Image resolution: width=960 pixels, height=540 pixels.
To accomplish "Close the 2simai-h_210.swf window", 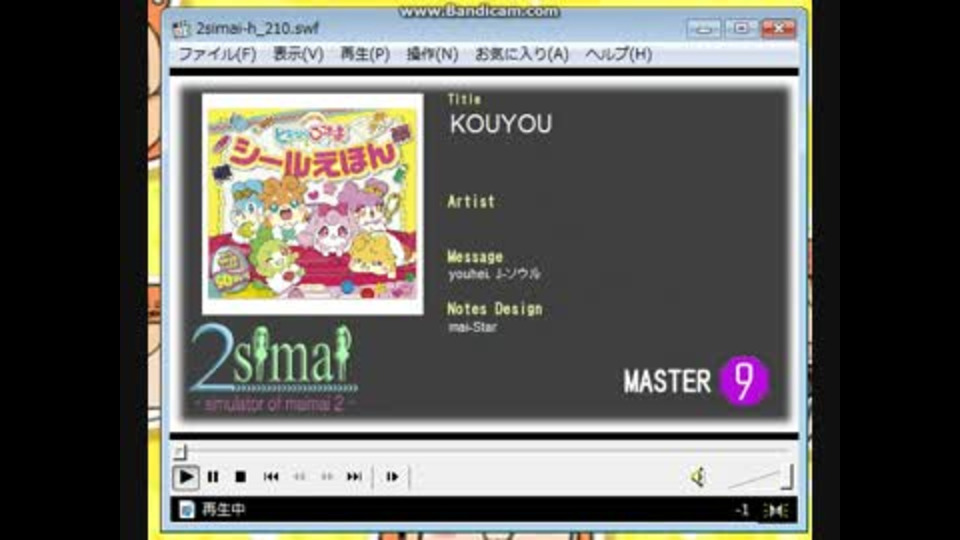I will click(779, 29).
